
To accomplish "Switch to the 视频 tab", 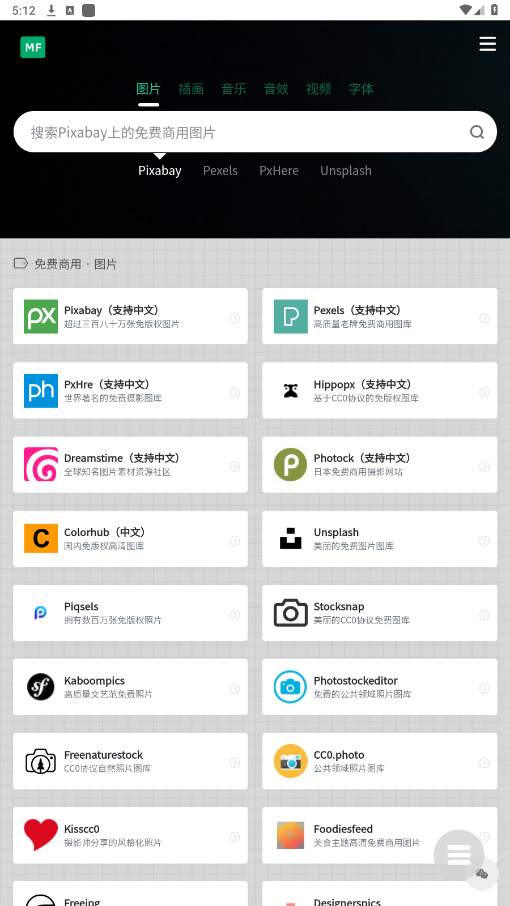I will pos(319,89).
